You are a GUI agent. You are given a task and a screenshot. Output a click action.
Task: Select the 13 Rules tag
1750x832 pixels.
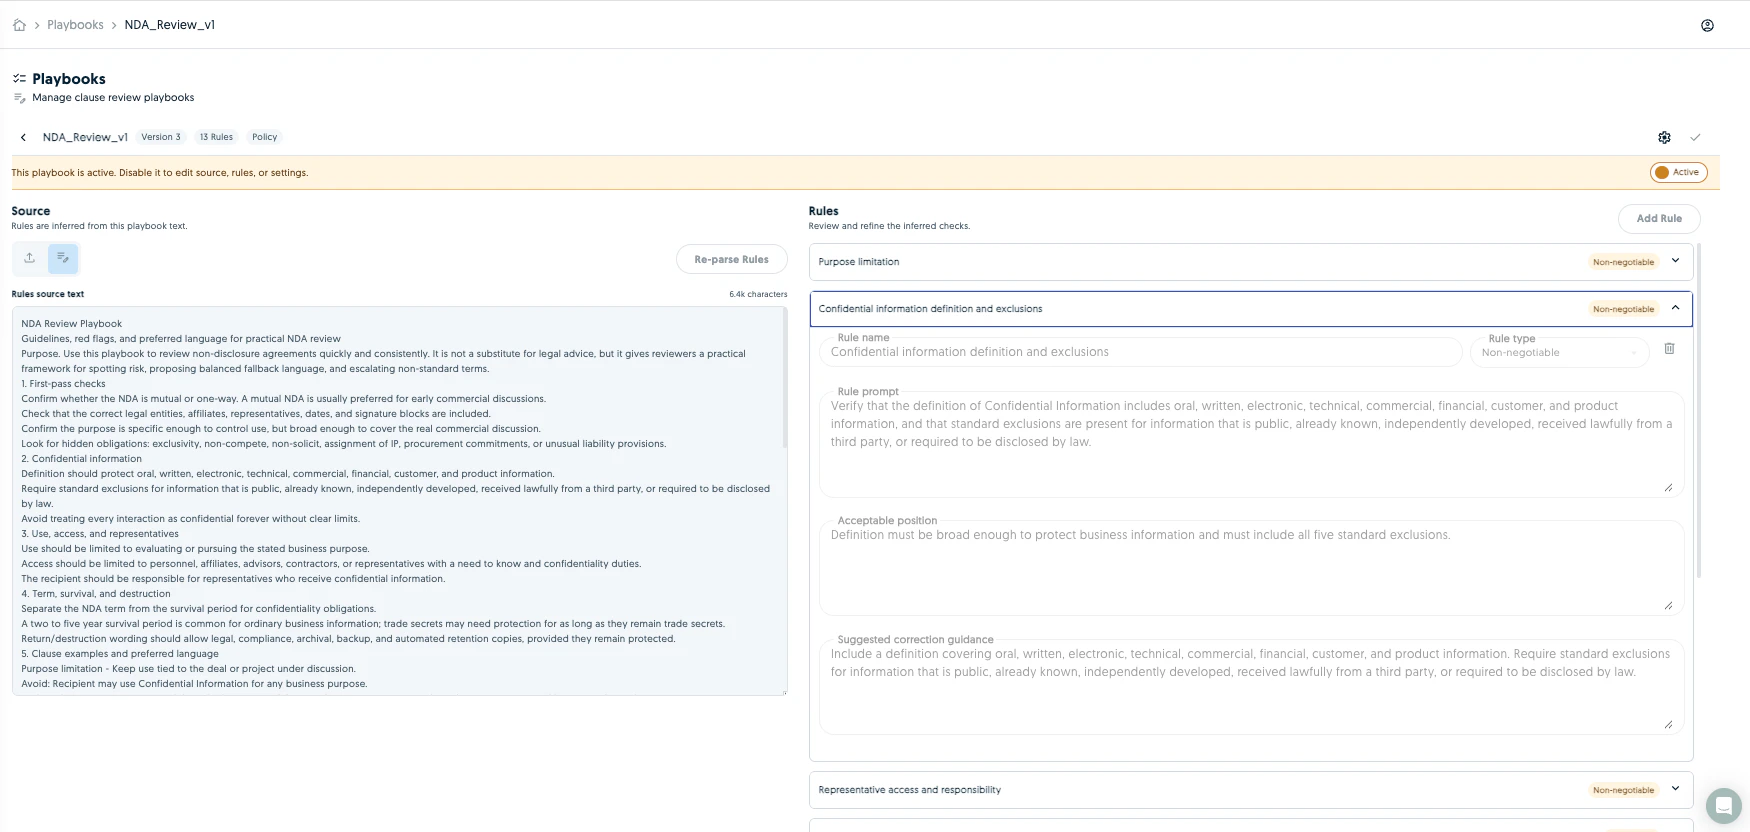coord(216,137)
